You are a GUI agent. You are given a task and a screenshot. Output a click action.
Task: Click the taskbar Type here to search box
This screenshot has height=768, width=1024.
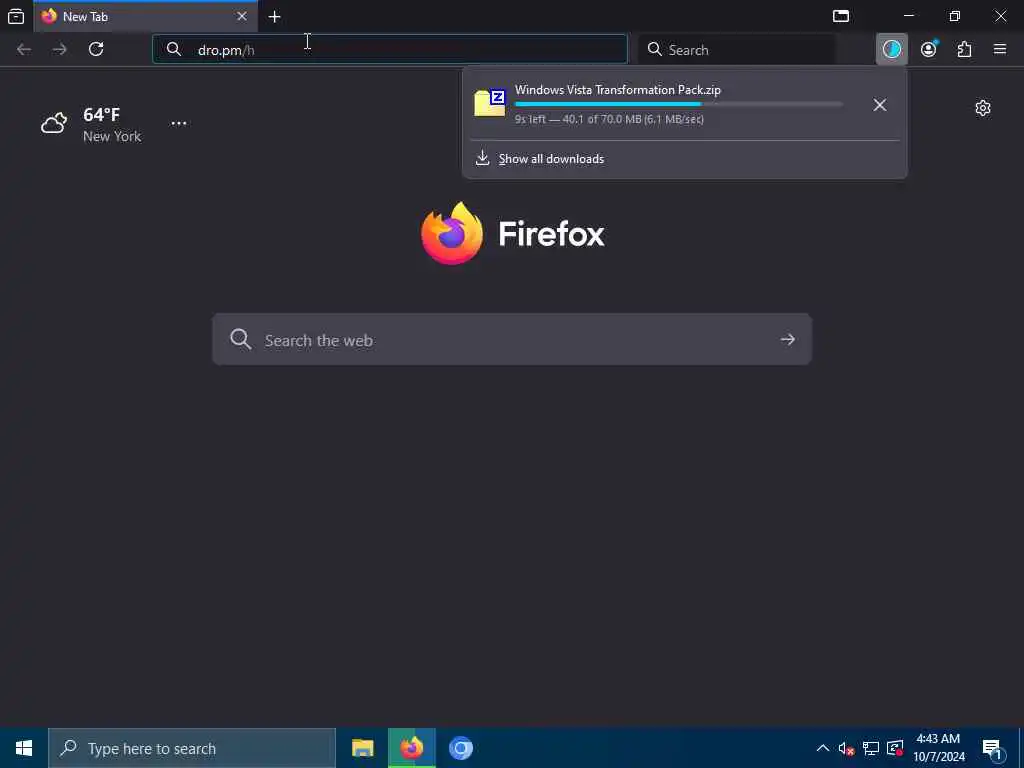coord(192,748)
